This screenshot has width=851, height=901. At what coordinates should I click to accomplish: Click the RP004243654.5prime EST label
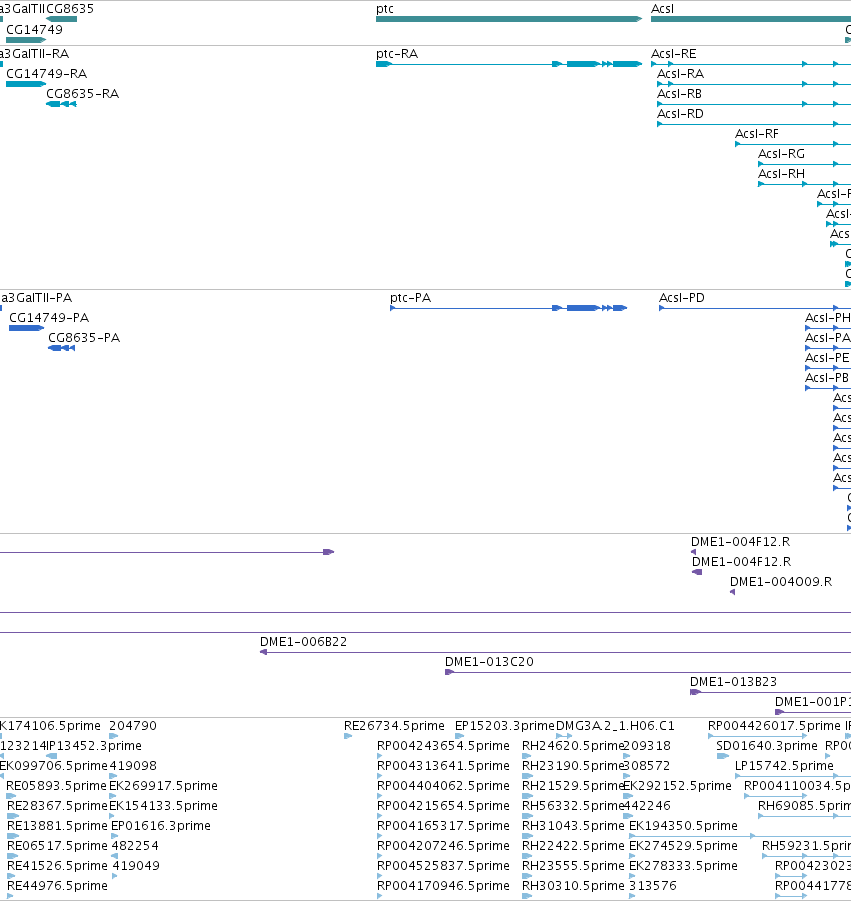[443, 746]
